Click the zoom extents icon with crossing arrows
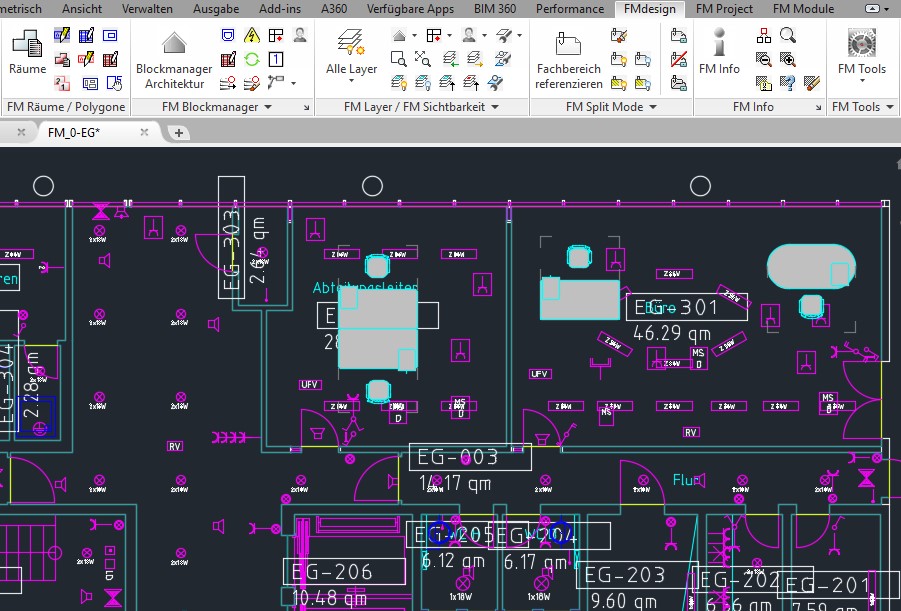Viewport: 901px width, 611px height. click(x=422, y=59)
